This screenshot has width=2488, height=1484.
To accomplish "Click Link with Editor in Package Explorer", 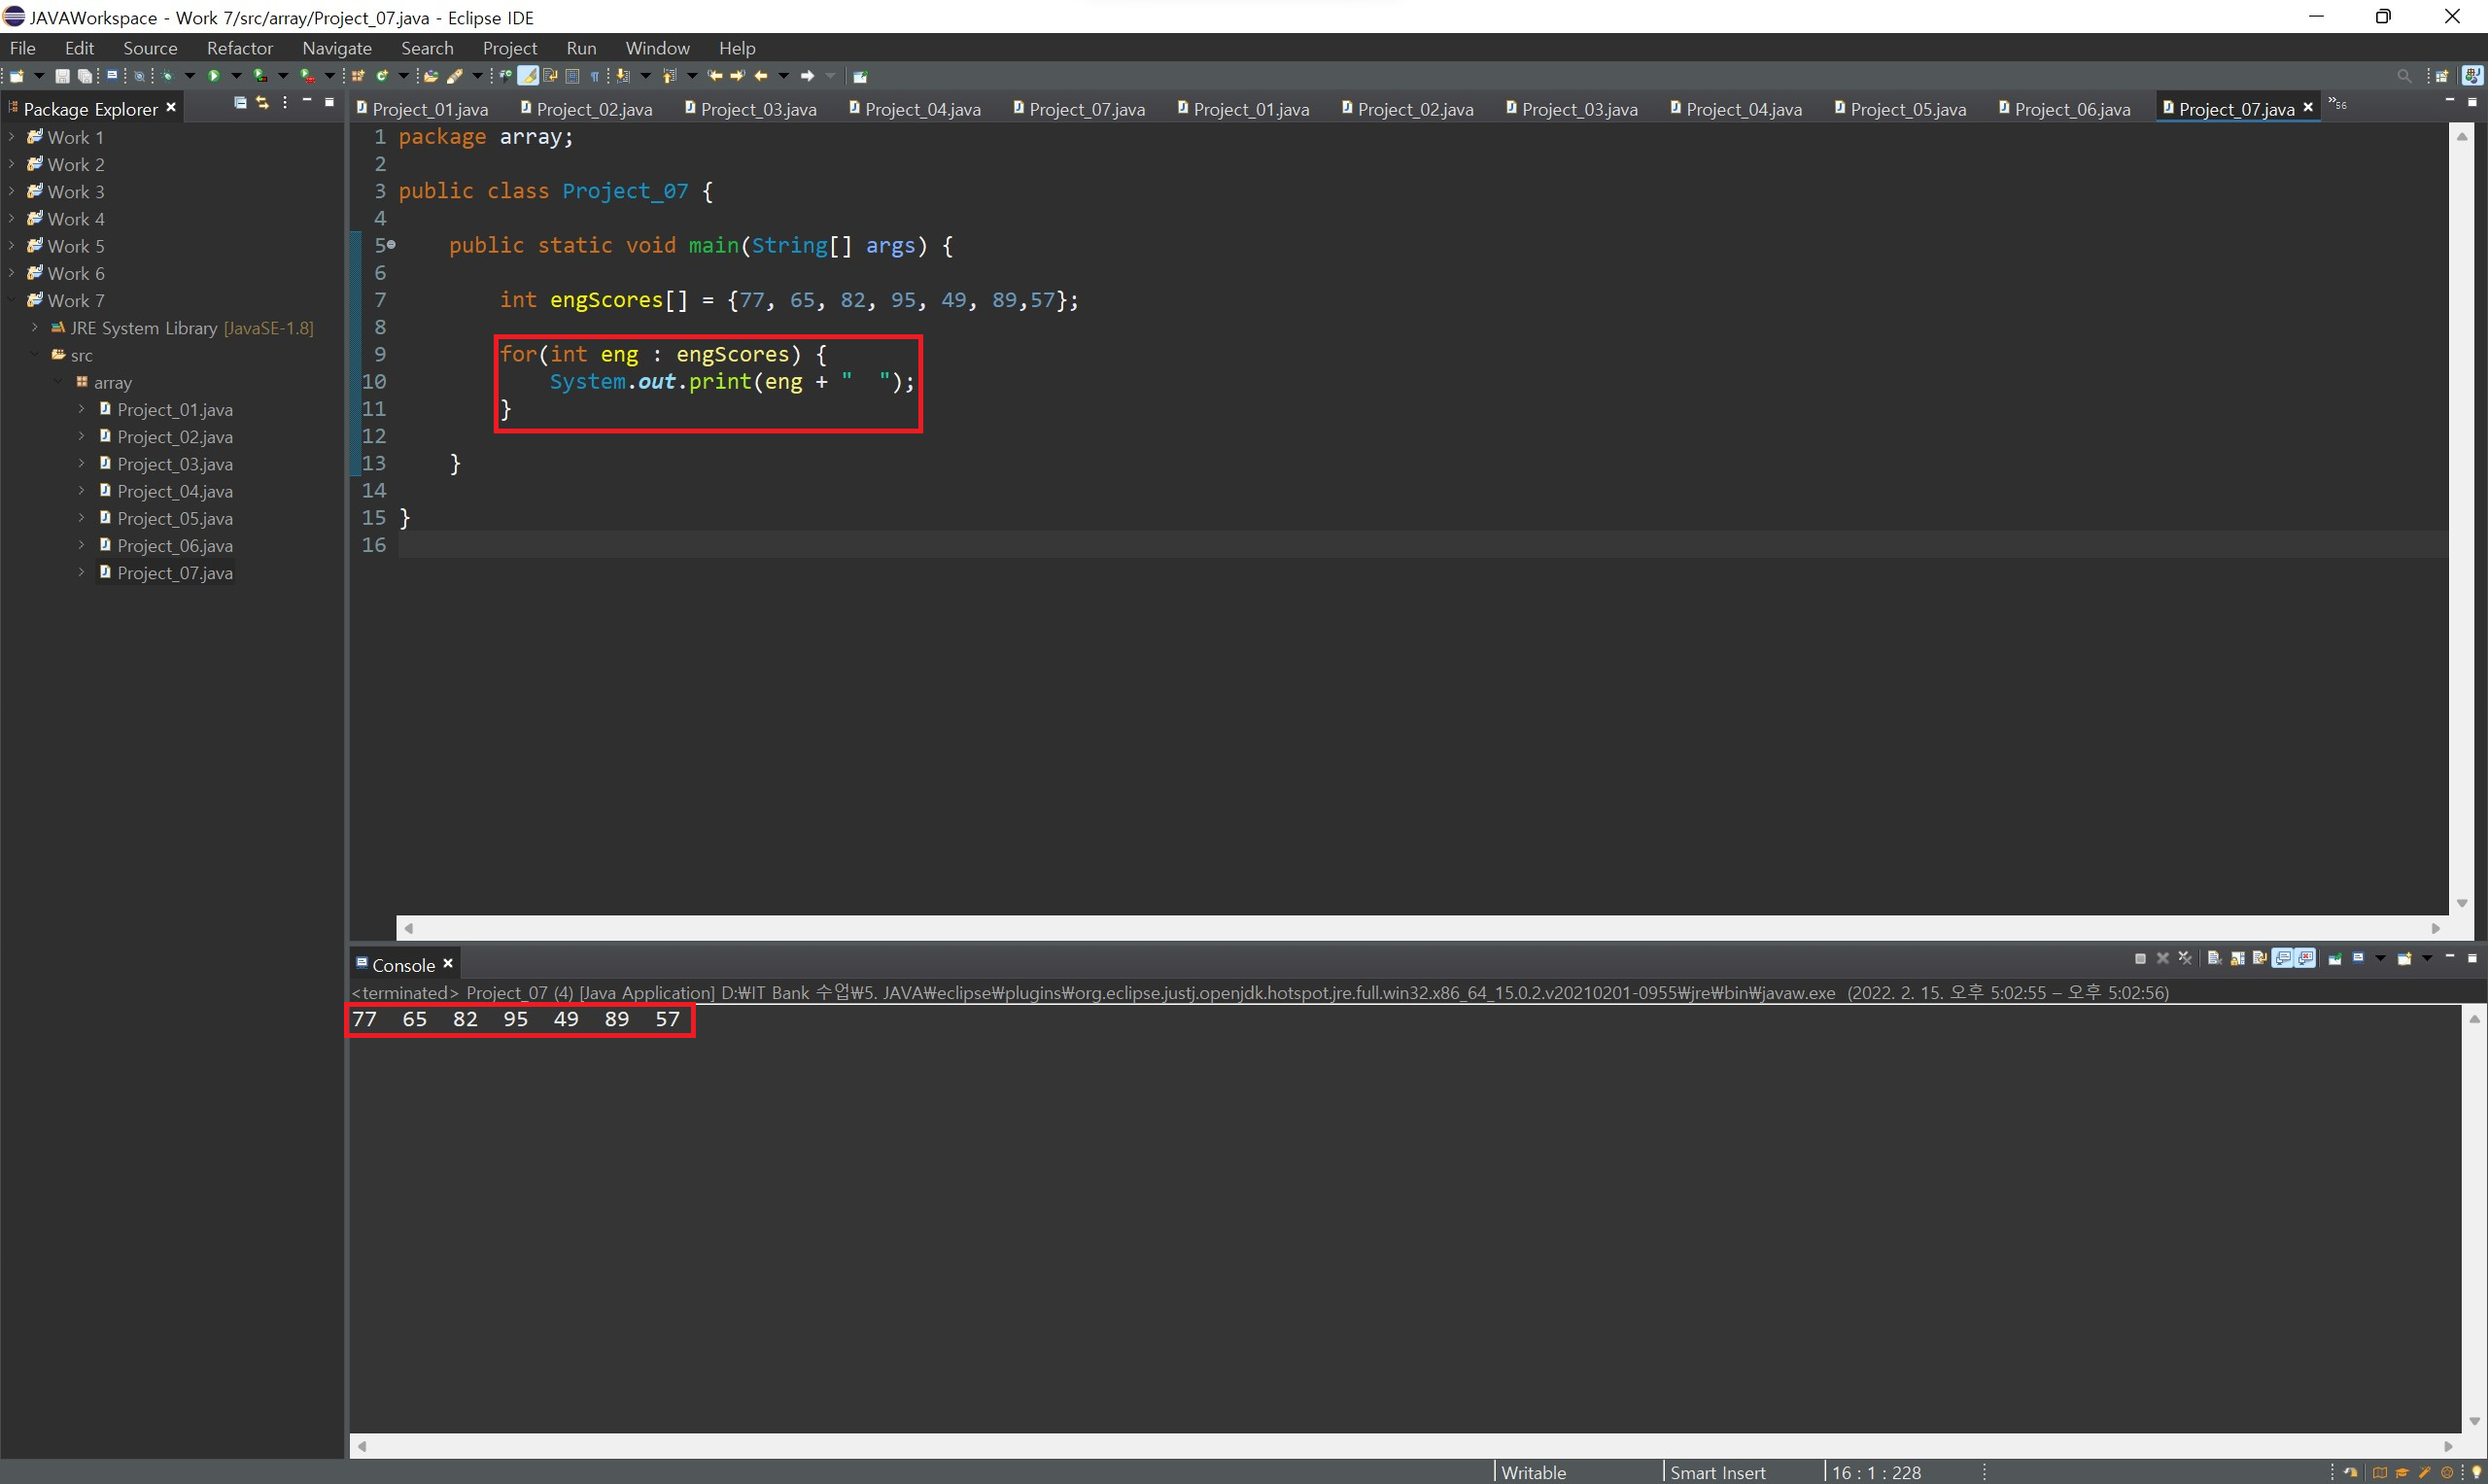I will 263,103.
